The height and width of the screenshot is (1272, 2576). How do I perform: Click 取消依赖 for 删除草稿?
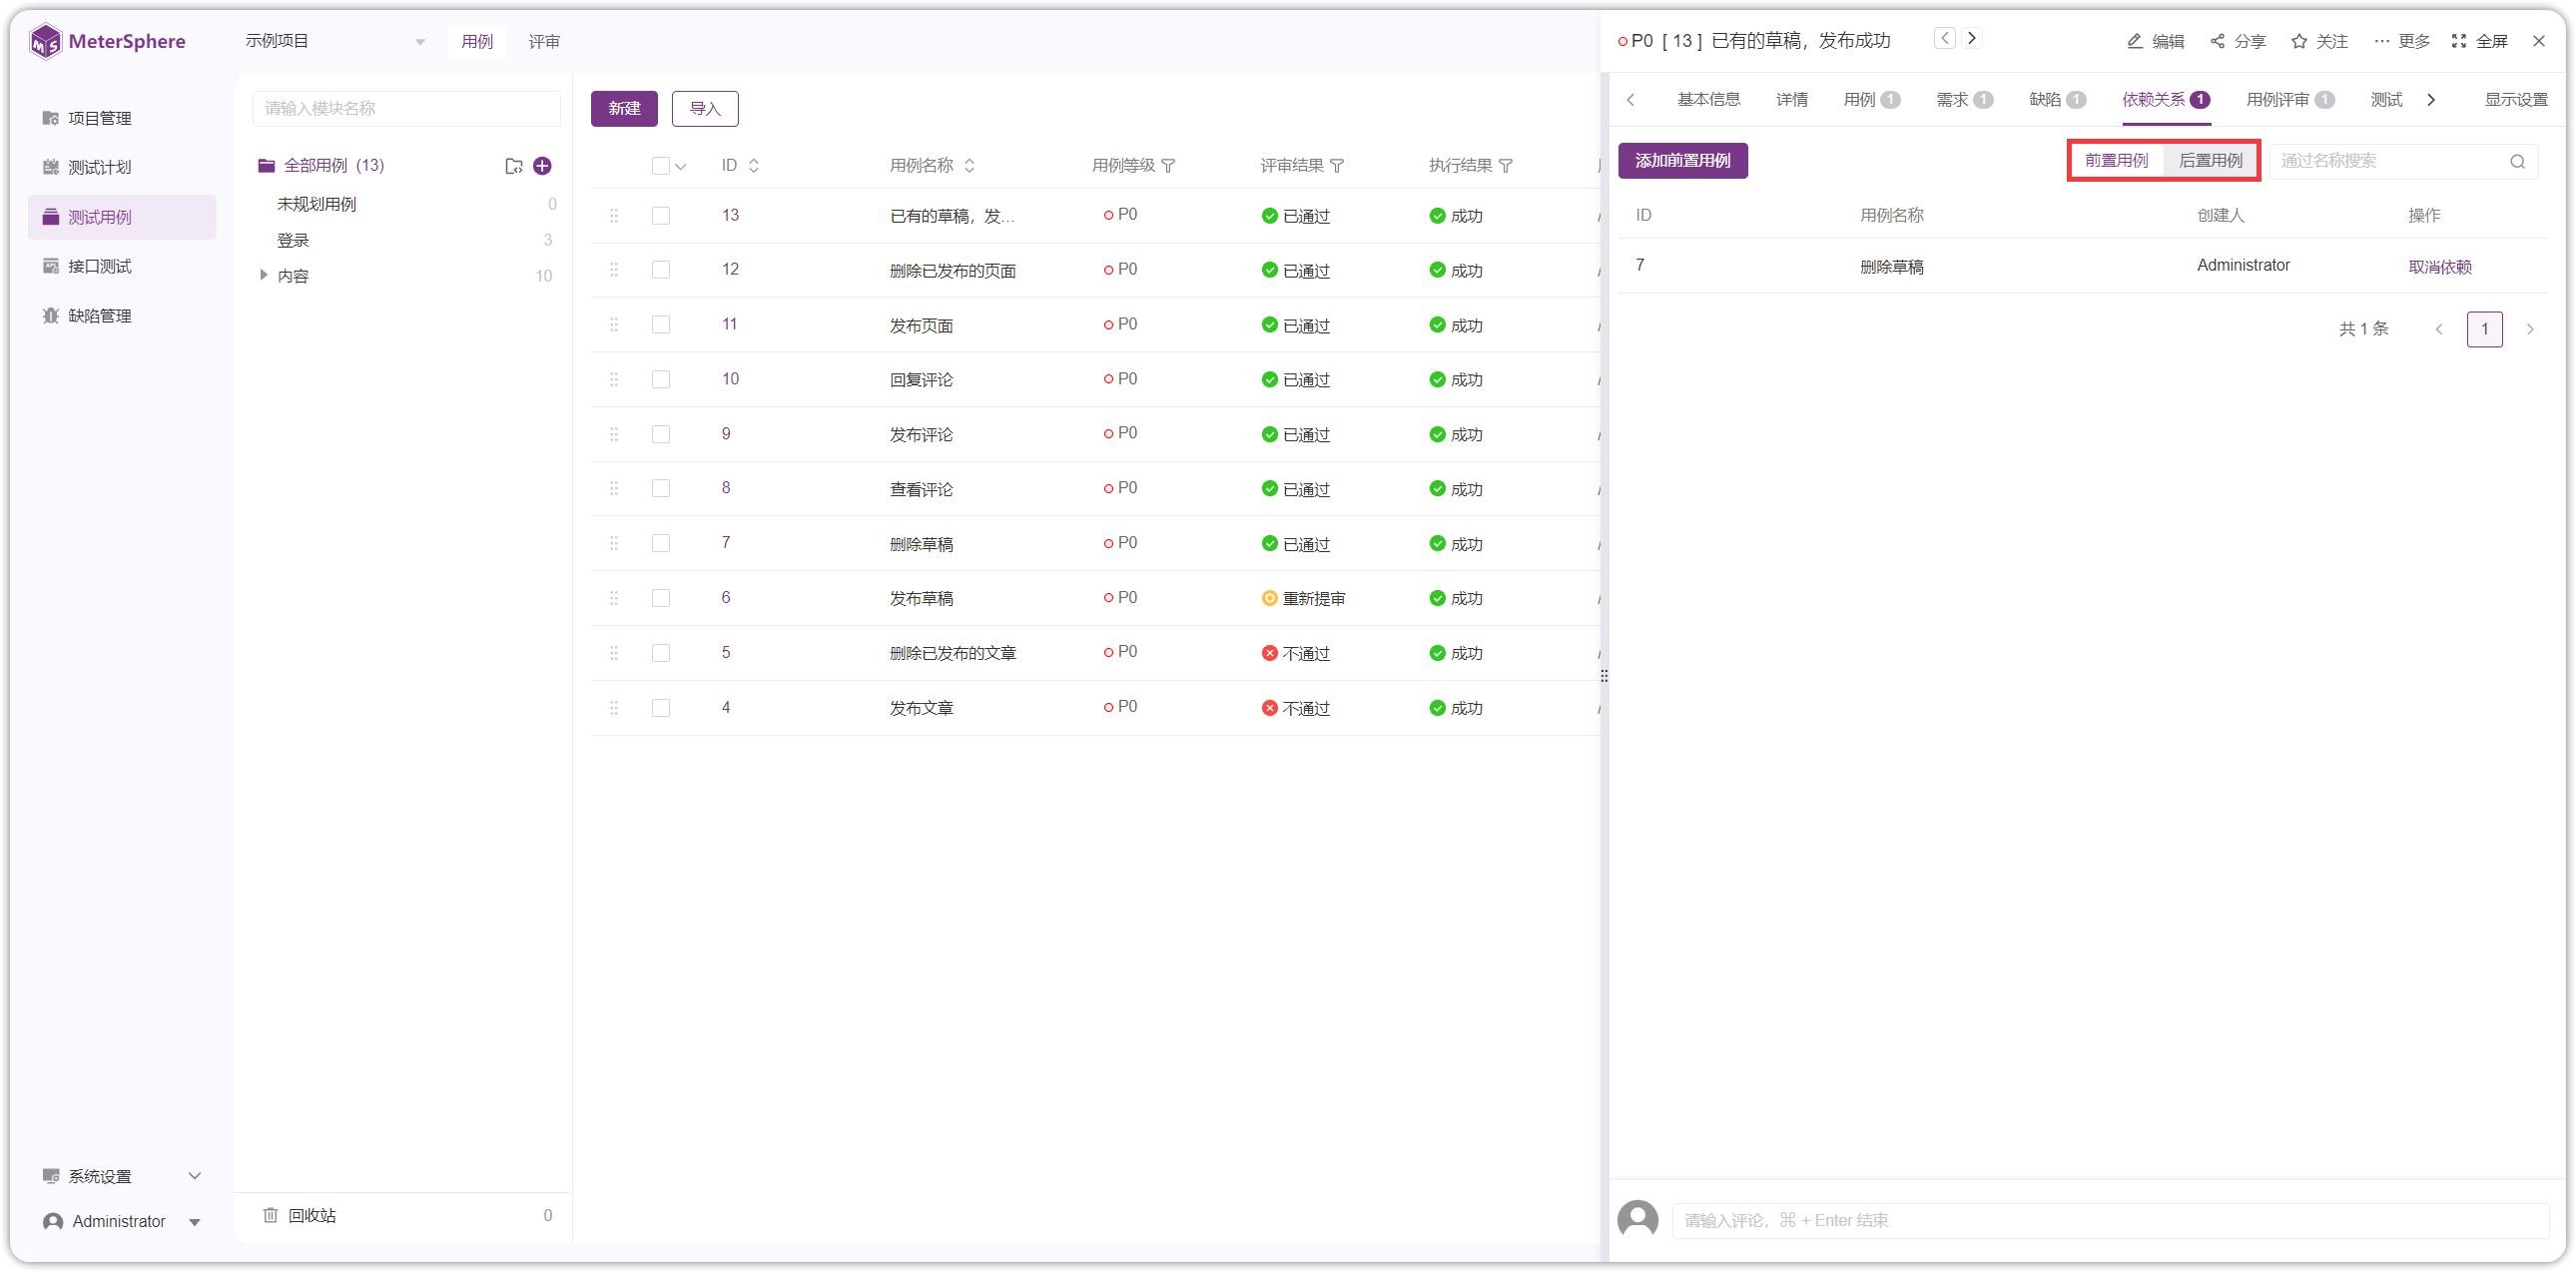tap(2439, 267)
